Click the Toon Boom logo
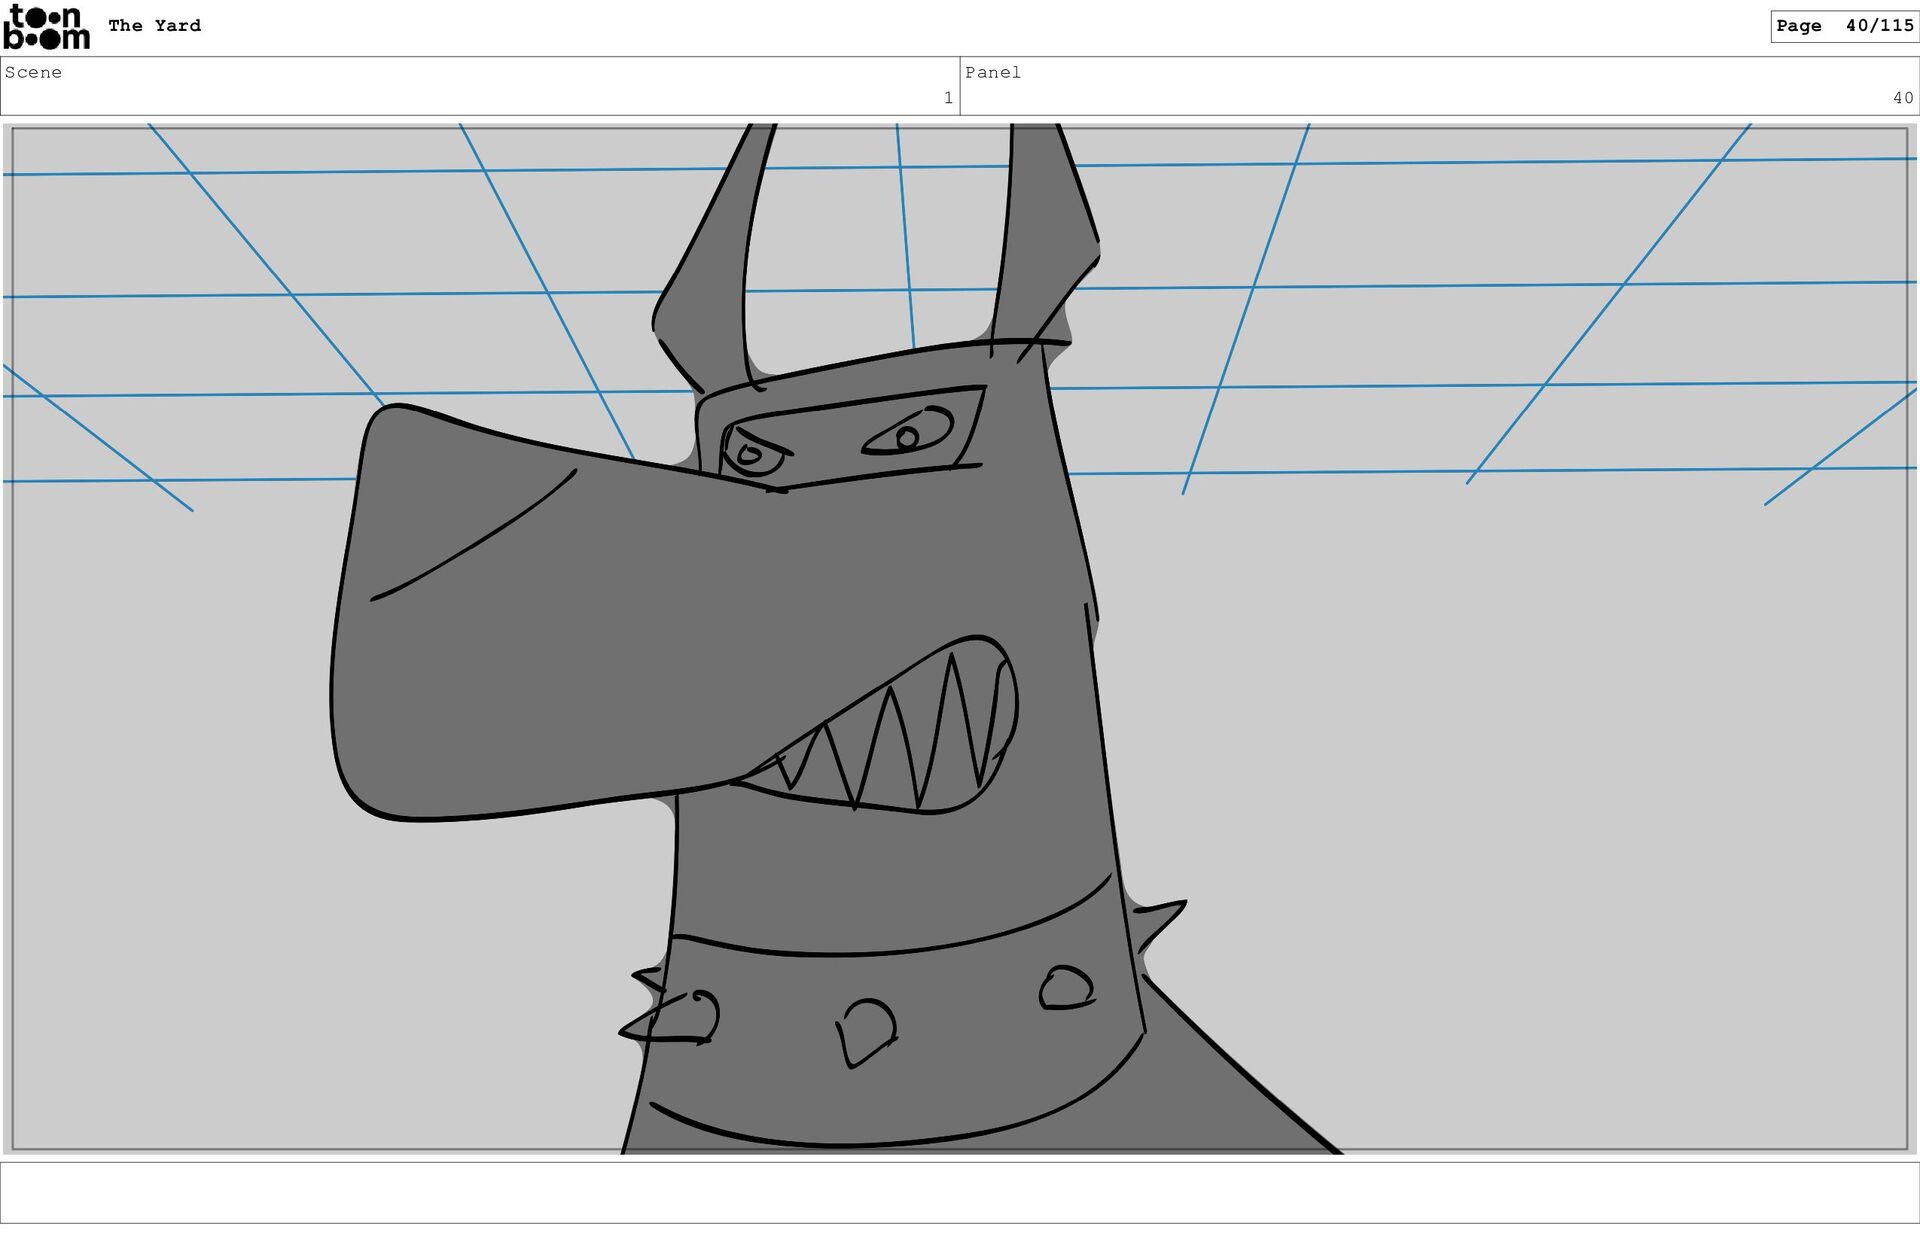The height and width of the screenshot is (1242, 1920). pyautogui.click(x=46, y=27)
